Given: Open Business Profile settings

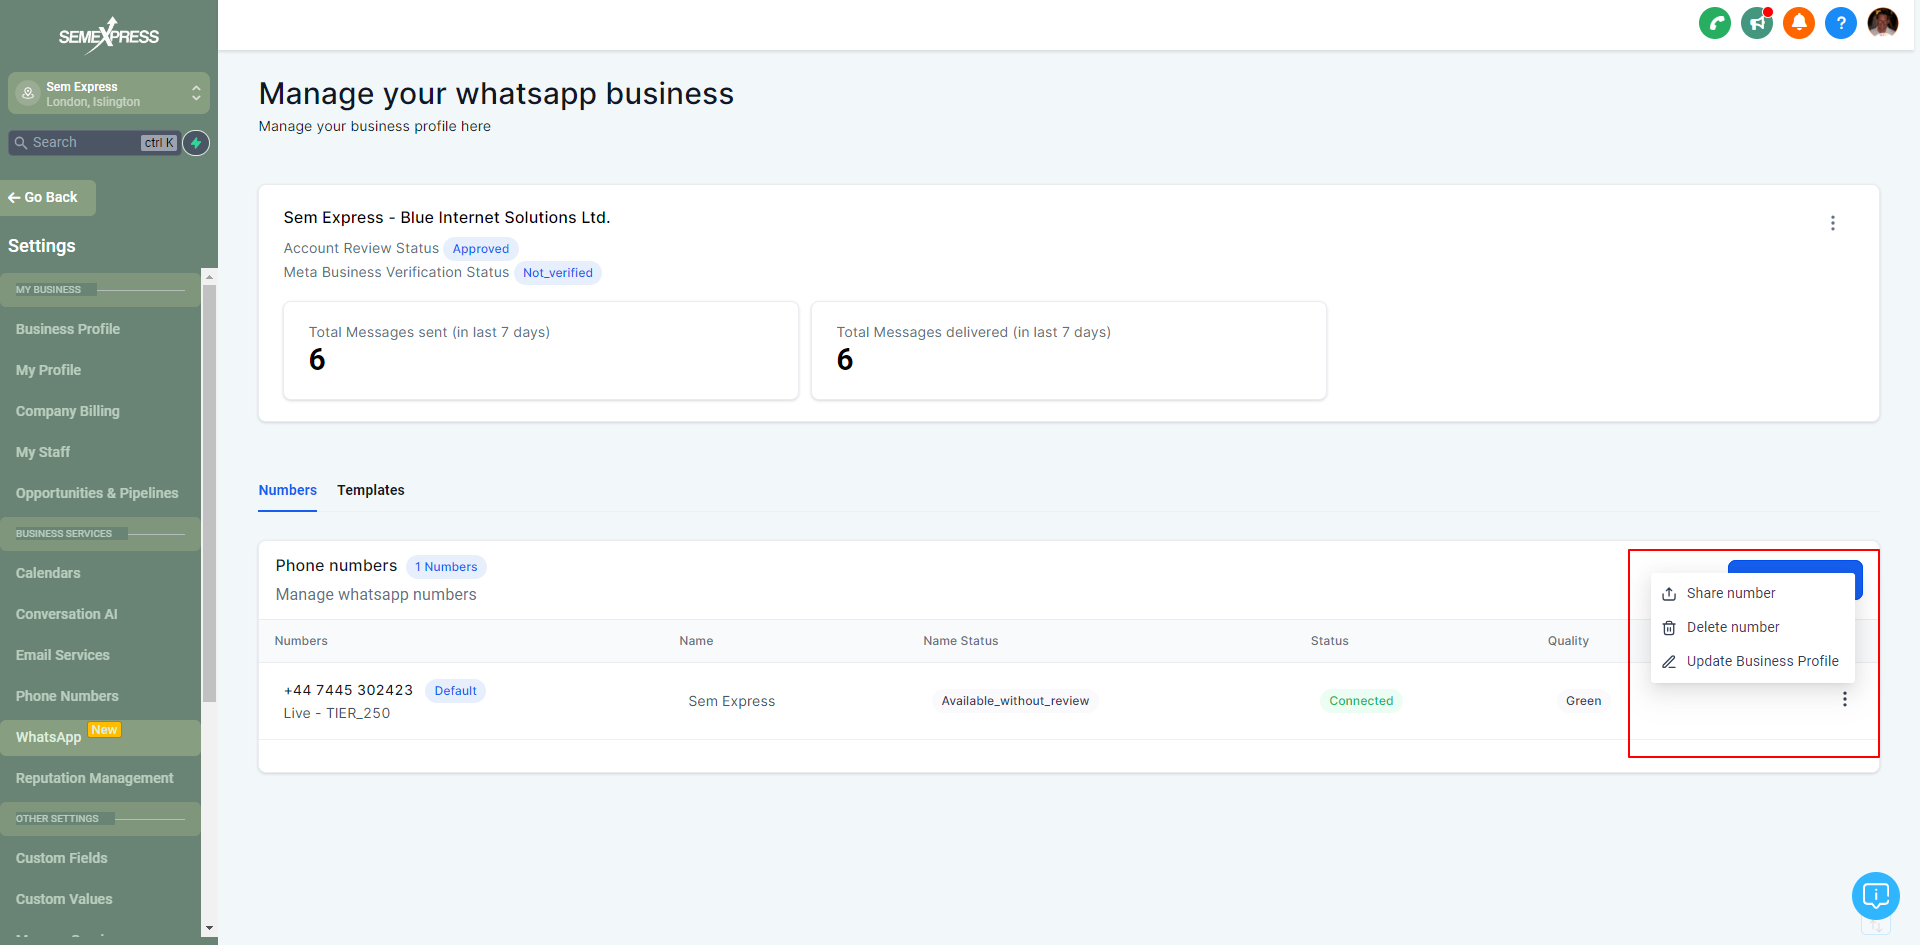Looking at the screenshot, I should click(x=68, y=329).
